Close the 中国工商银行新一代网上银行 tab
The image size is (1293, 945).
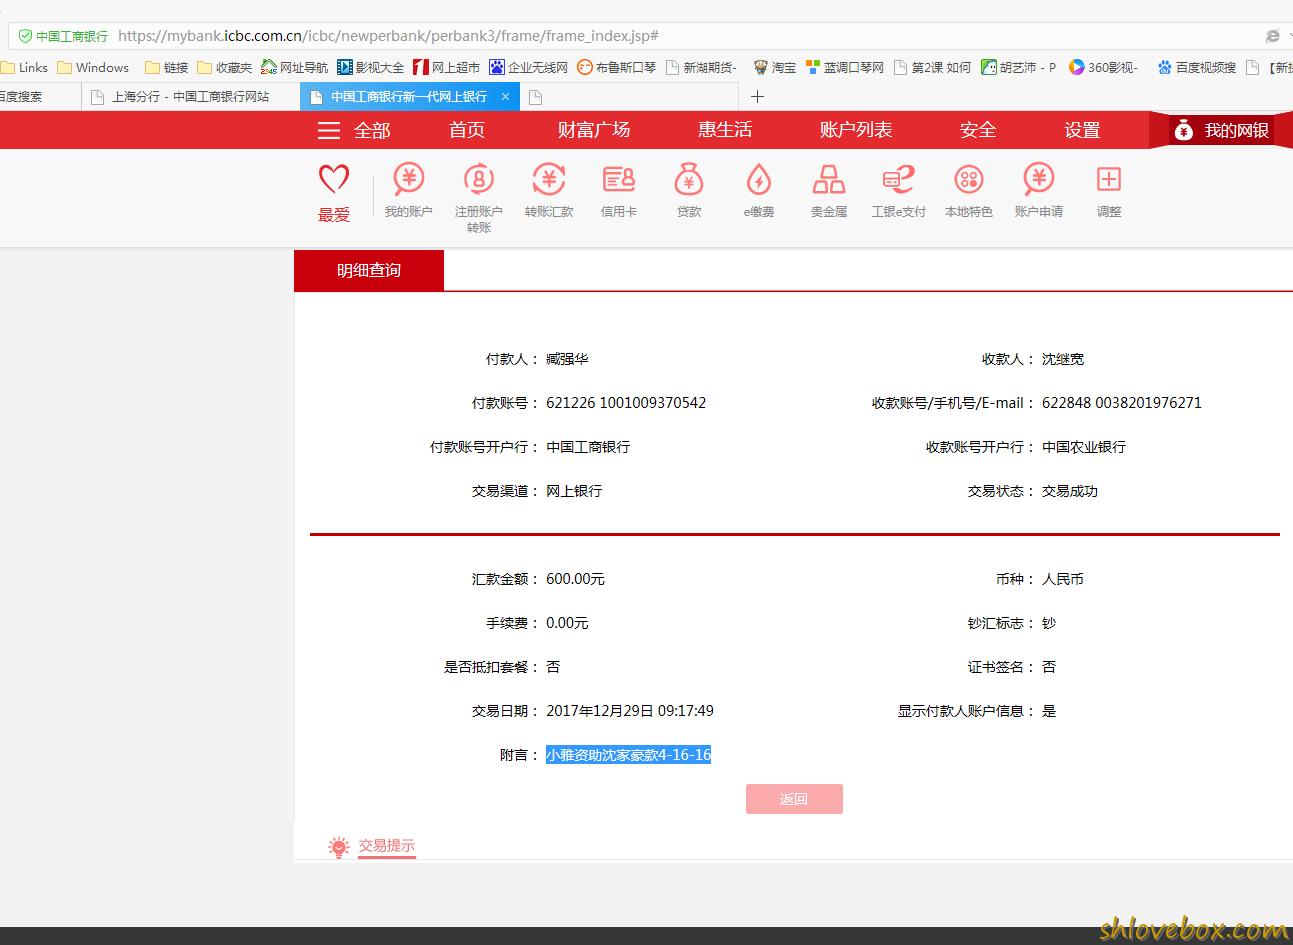[505, 97]
